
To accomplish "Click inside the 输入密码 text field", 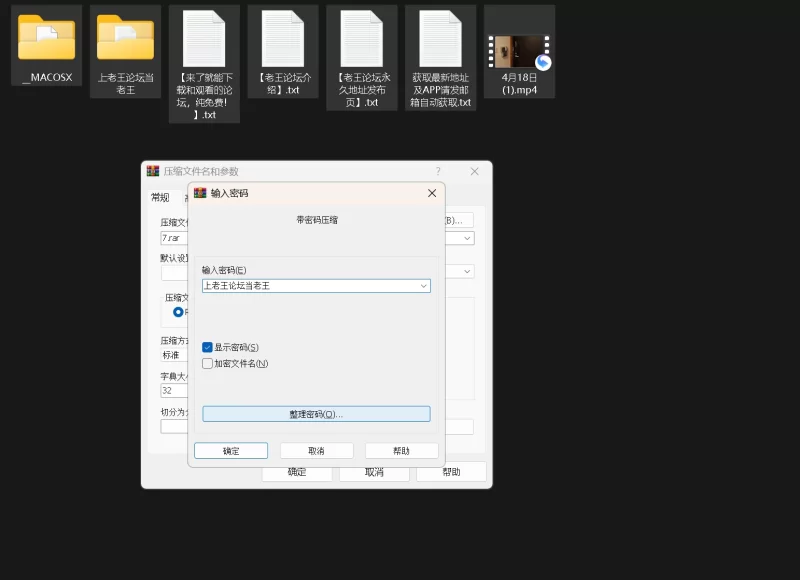I will click(x=308, y=286).
